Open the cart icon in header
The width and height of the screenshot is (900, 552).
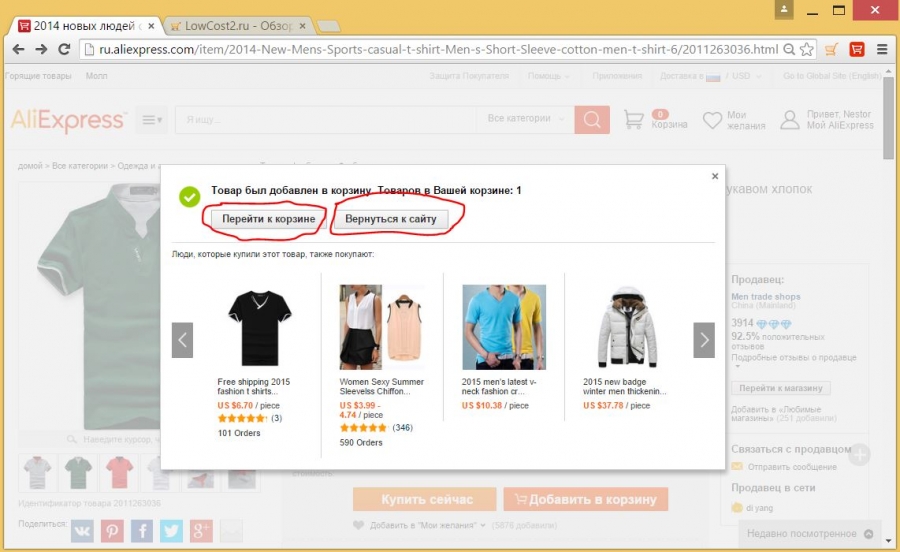633,119
